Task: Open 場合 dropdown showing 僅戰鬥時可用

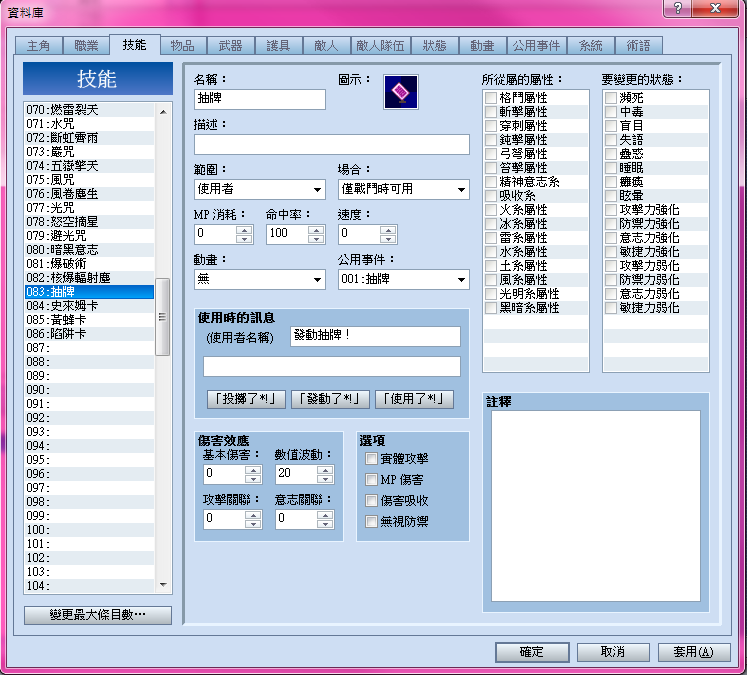Action: click(404, 189)
